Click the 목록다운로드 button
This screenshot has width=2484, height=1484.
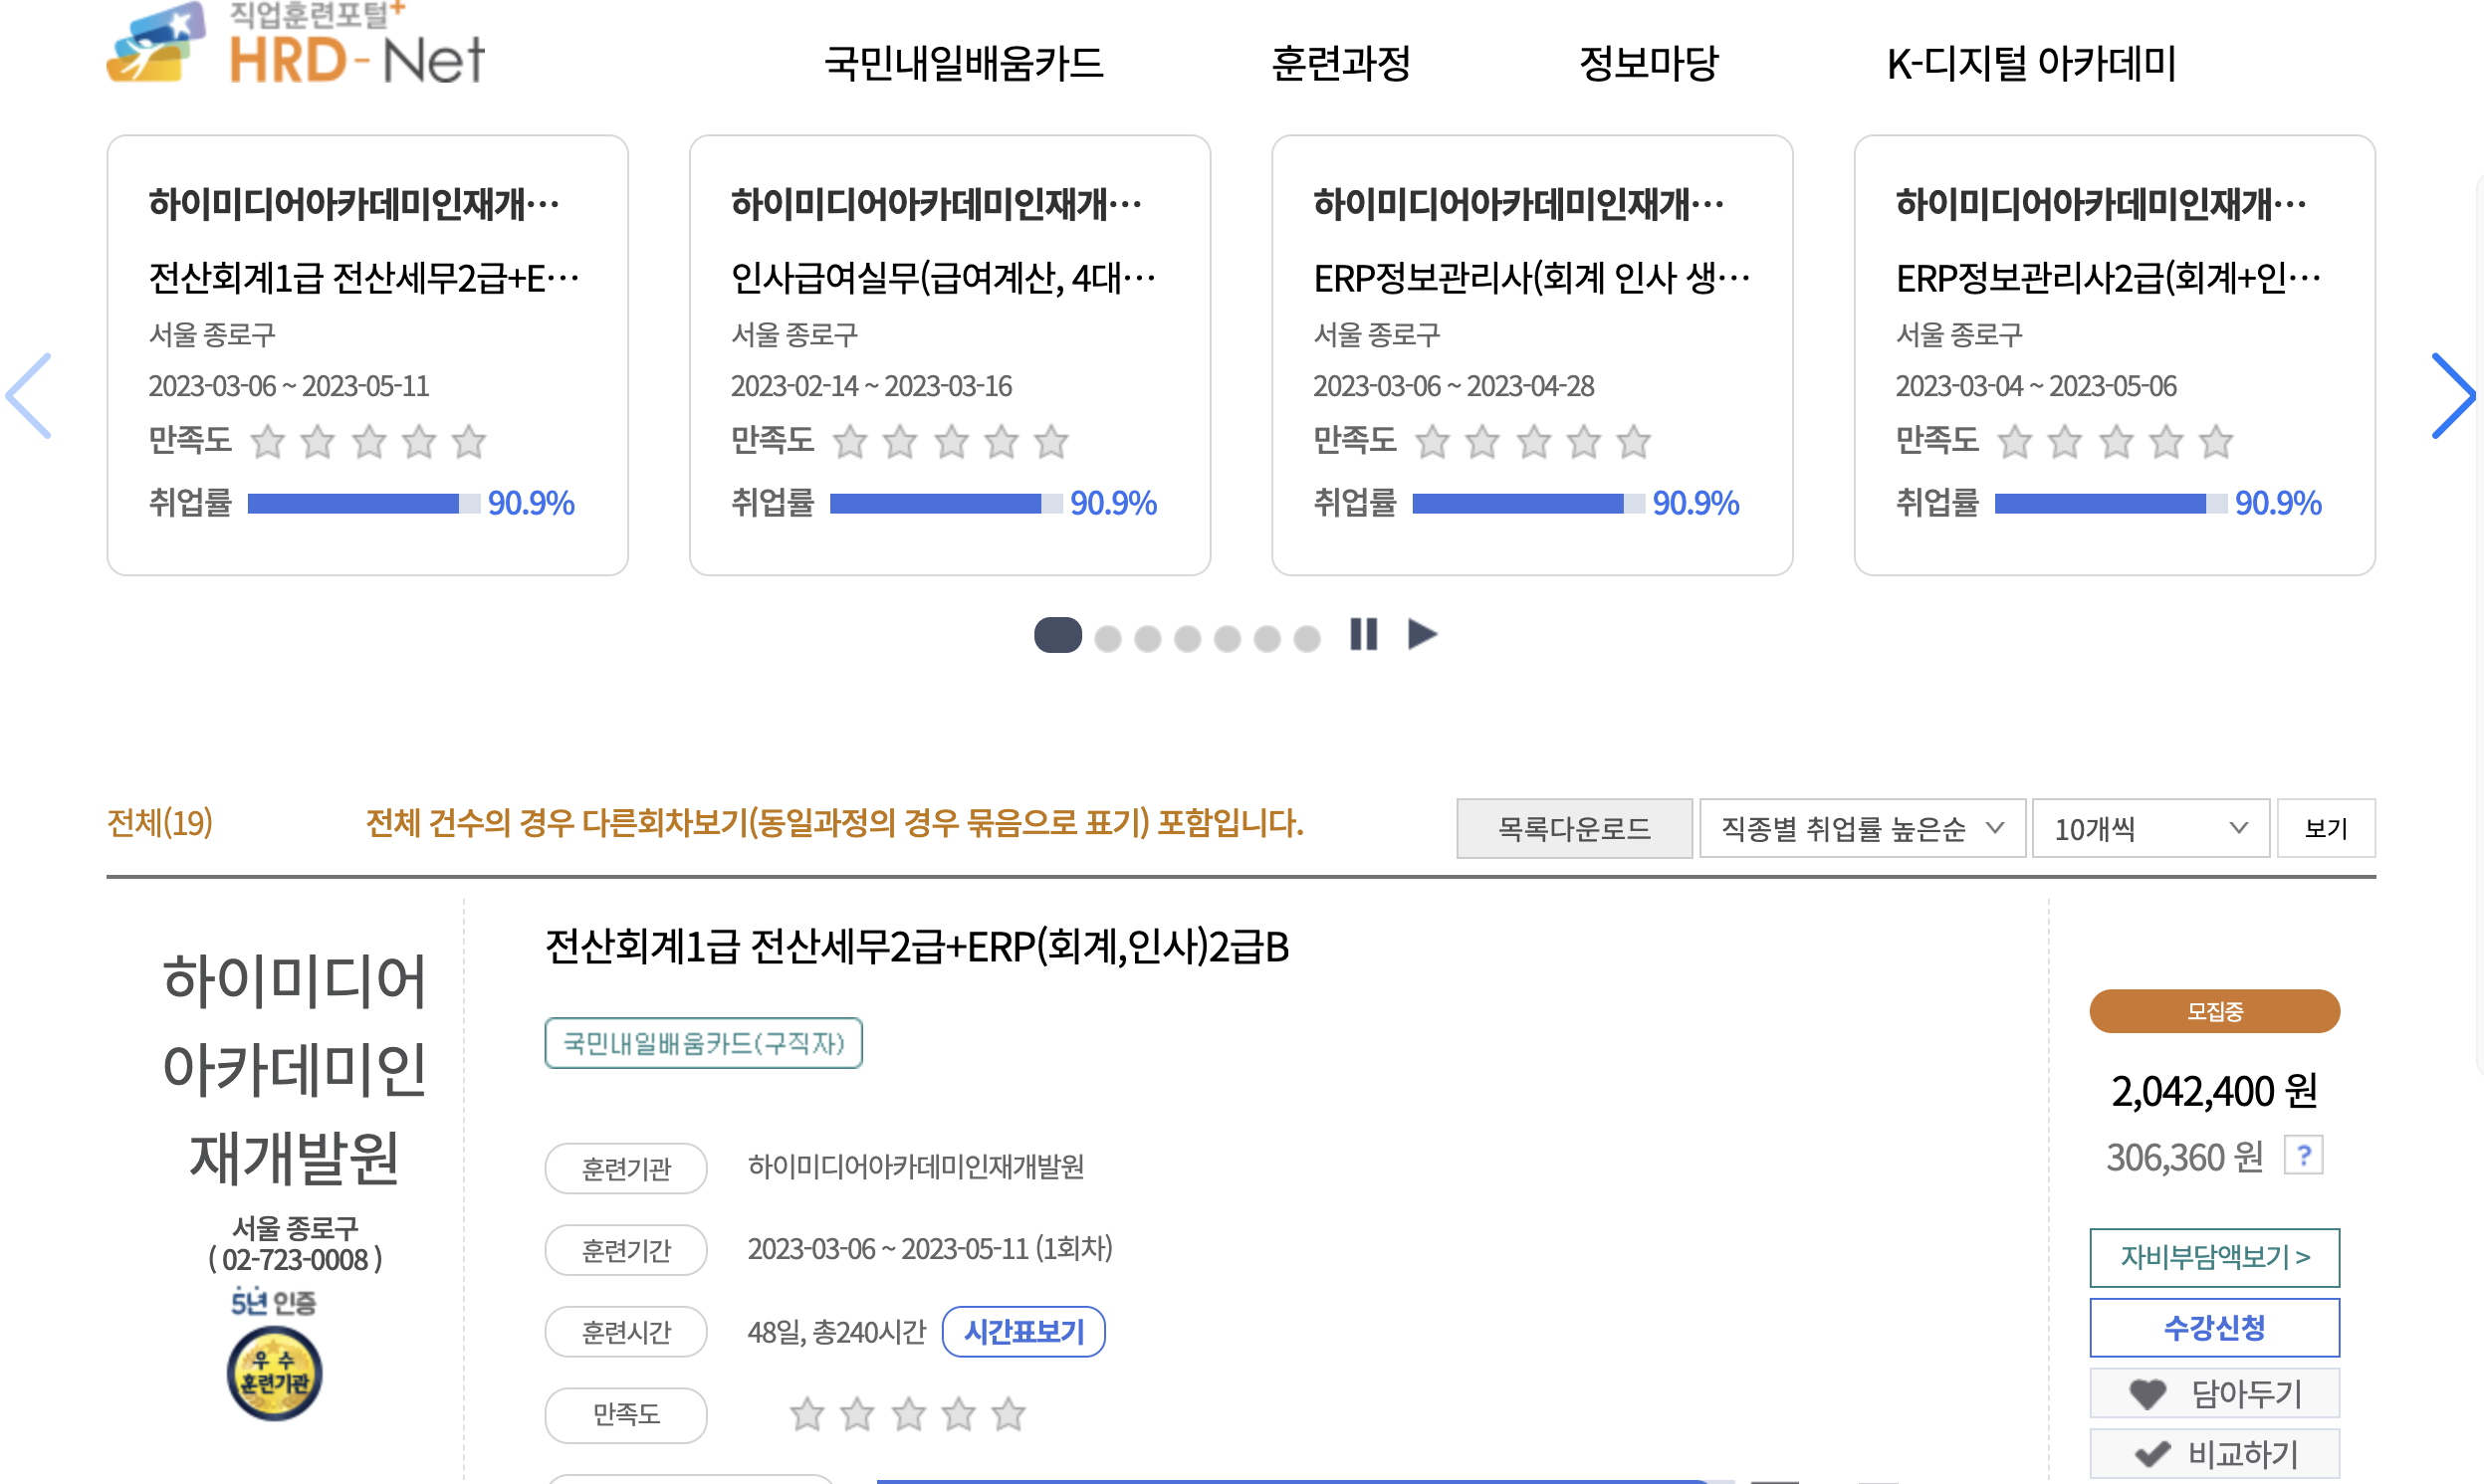[1574, 828]
